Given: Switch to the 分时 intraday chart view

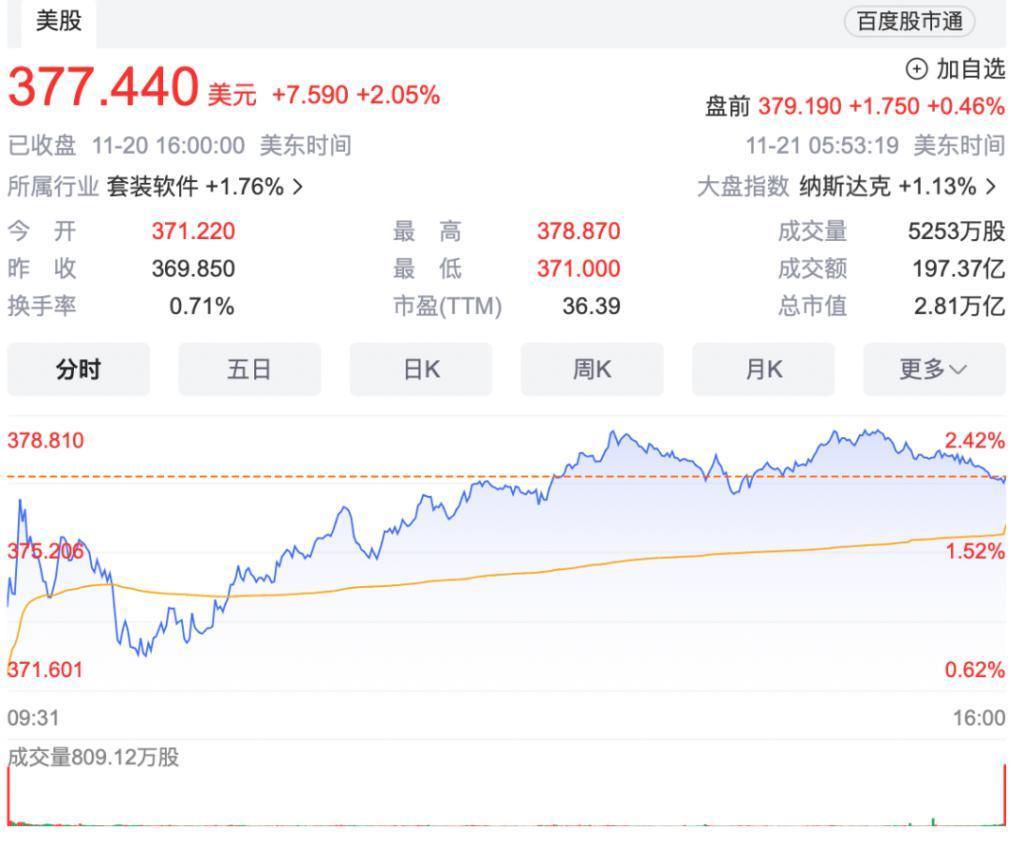Looking at the screenshot, I should click(x=78, y=369).
